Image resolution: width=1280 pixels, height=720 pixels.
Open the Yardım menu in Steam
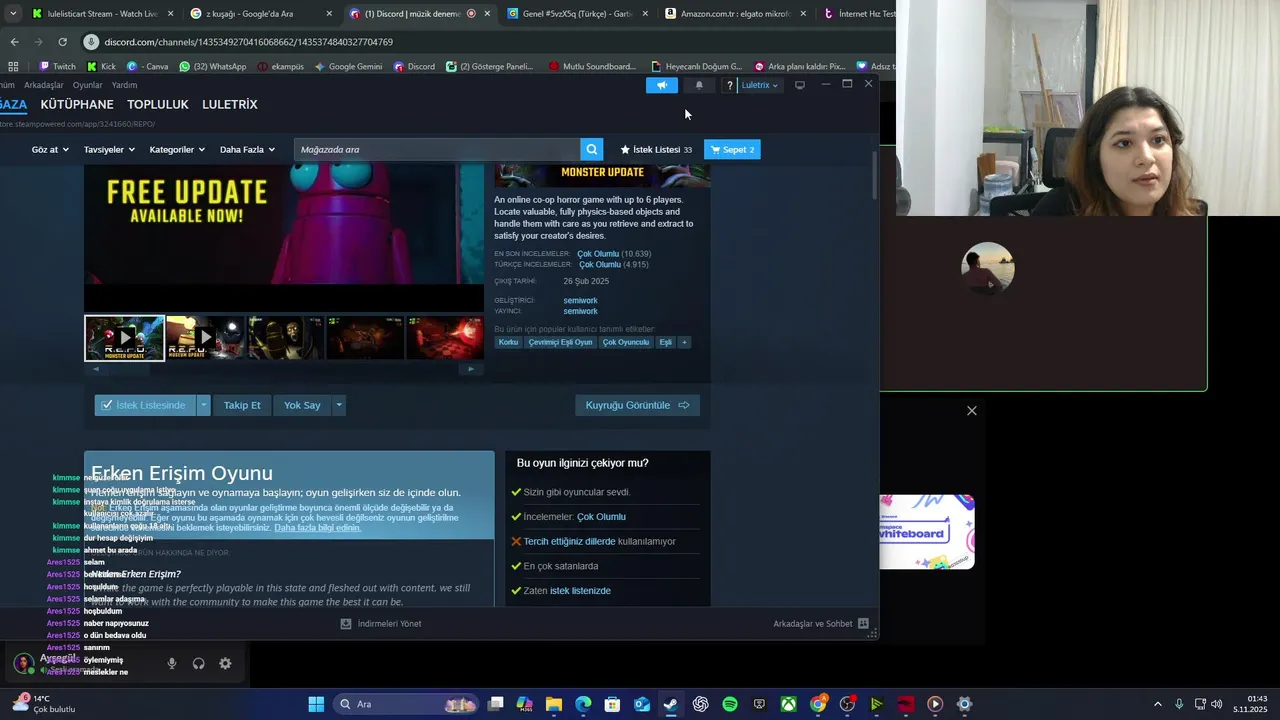pos(124,85)
